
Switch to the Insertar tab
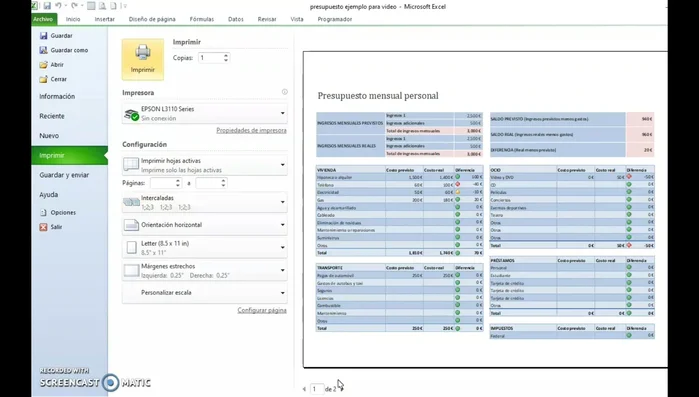[x=104, y=19]
